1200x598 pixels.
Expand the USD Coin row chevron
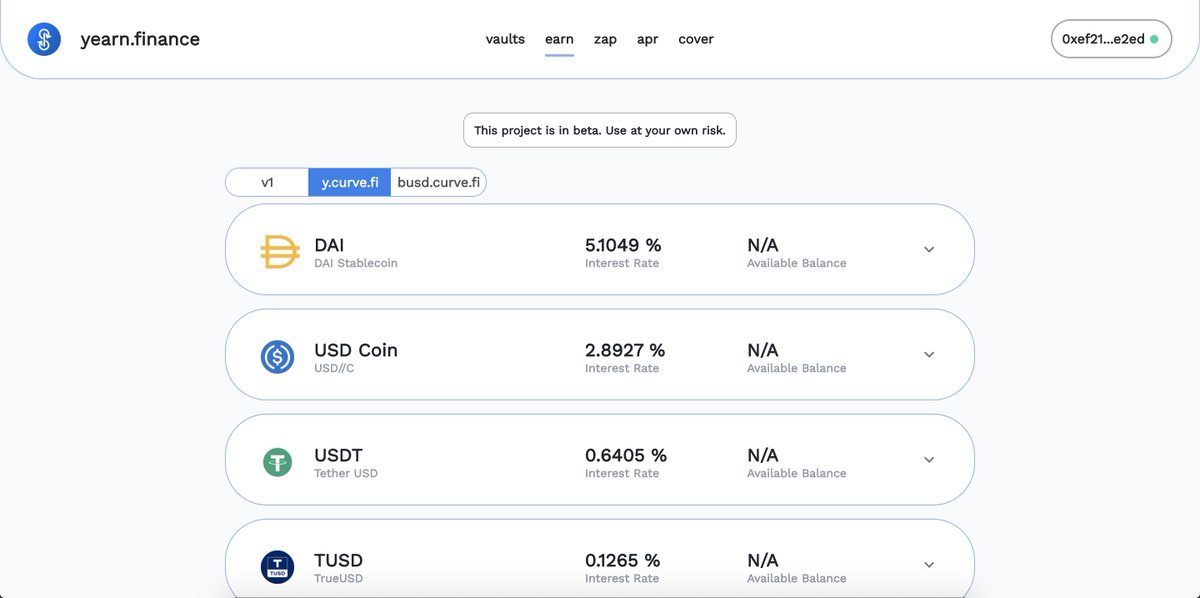(x=929, y=355)
